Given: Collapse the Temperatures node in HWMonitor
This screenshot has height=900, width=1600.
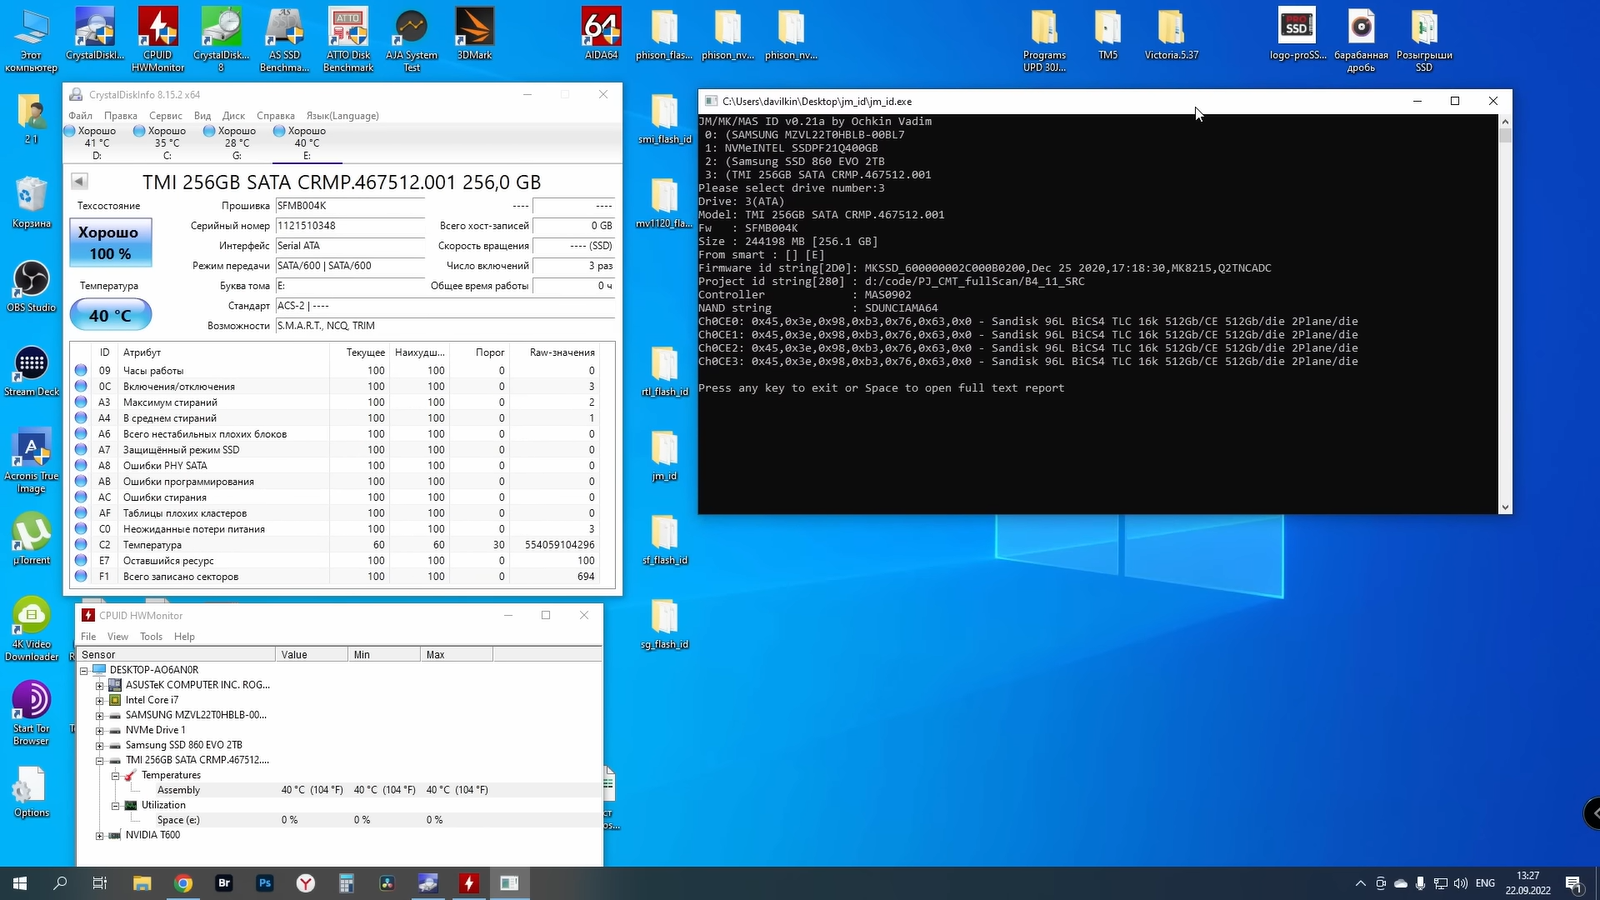Looking at the screenshot, I should 115,776.
